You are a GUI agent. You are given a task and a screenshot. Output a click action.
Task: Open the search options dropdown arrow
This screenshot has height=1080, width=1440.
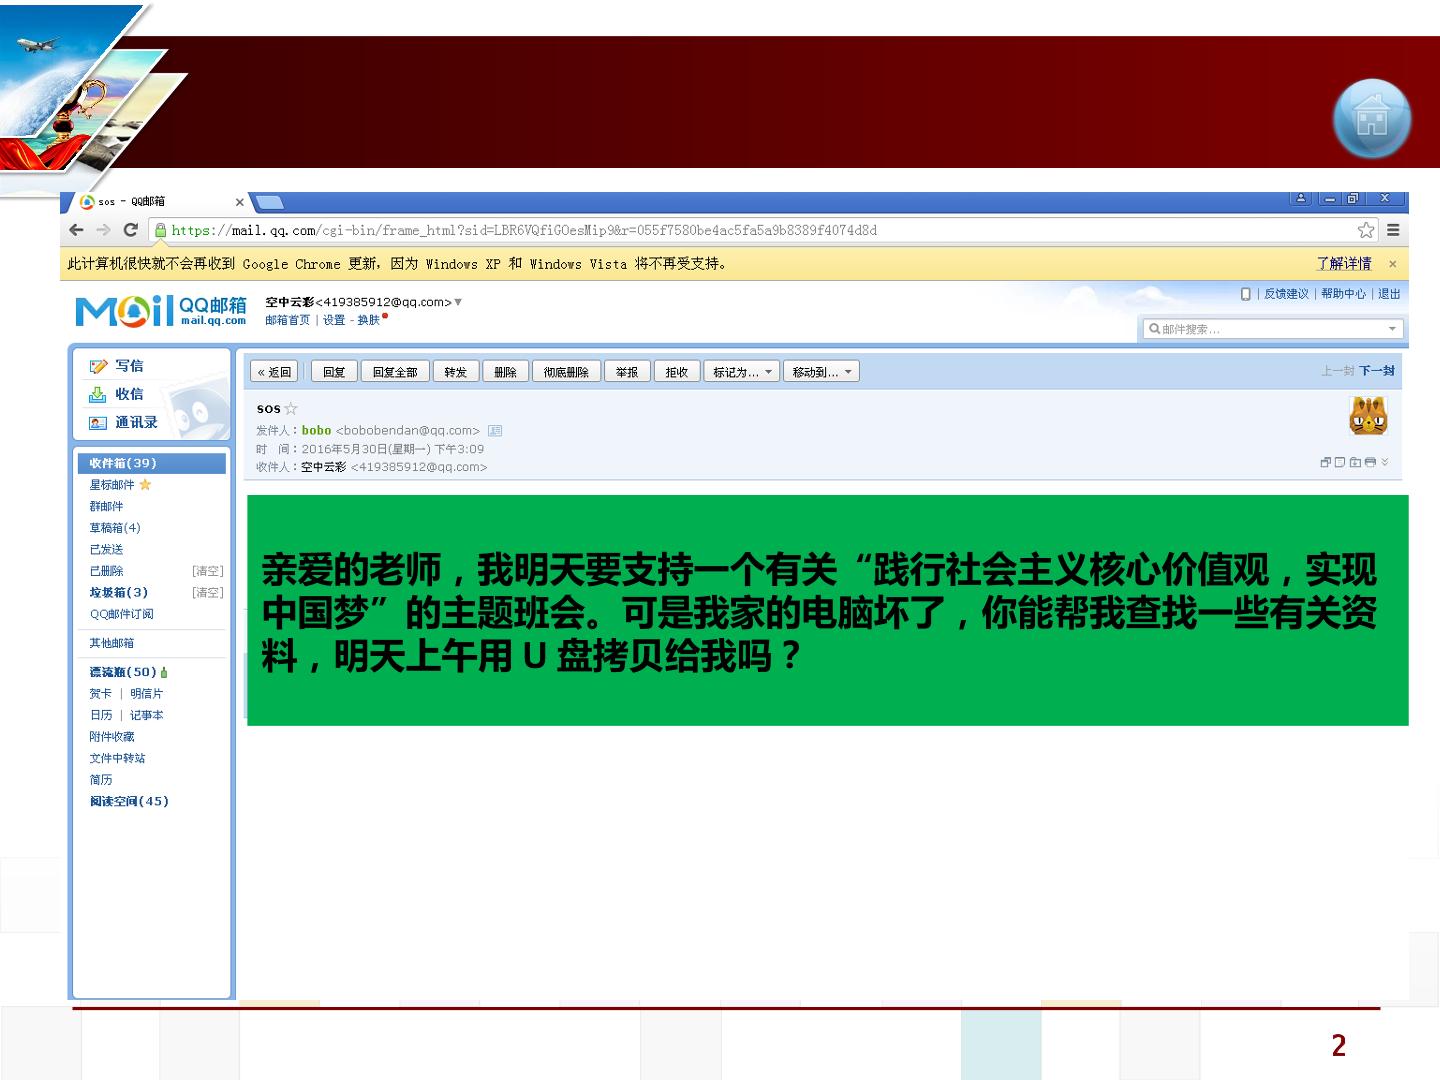[x=1392, y=329]
